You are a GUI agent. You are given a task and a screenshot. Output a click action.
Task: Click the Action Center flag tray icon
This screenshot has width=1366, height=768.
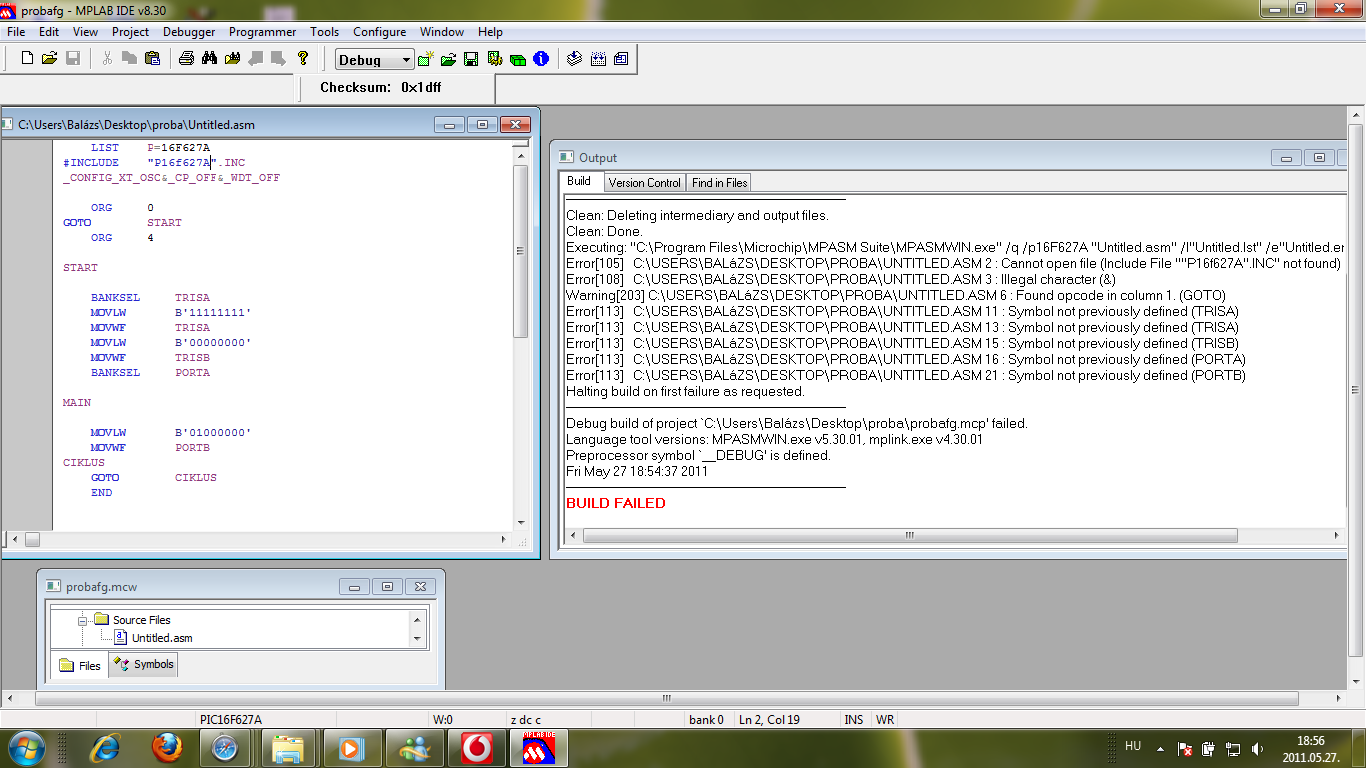click(x=1185, y=748)
